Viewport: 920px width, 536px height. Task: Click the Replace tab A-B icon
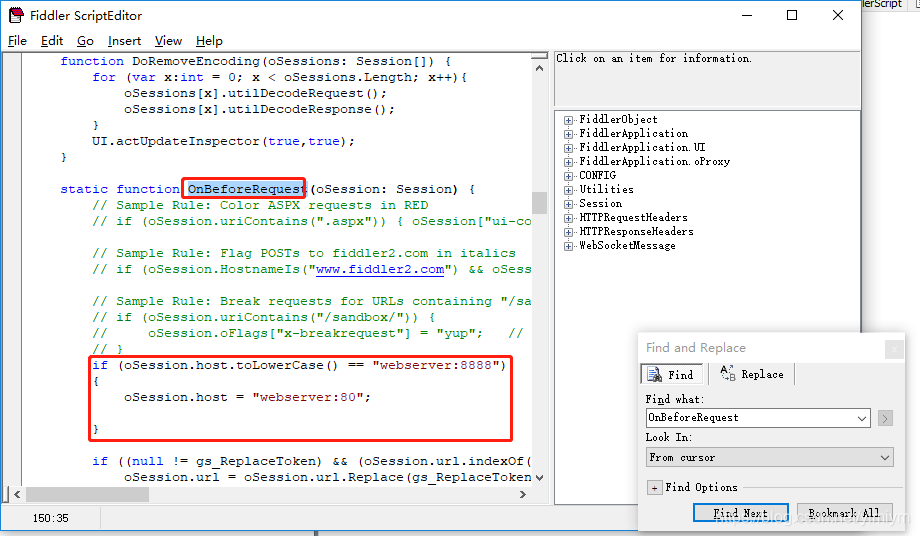728,374
